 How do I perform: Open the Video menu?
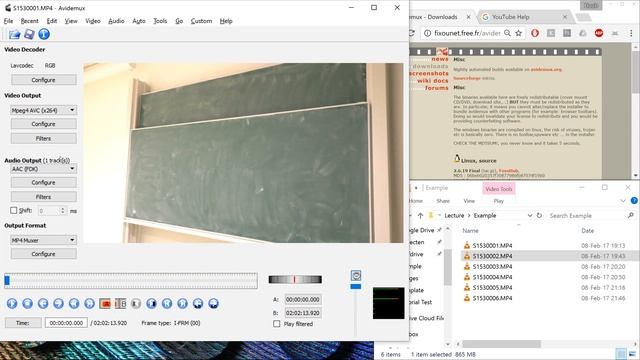coord(93,21)
